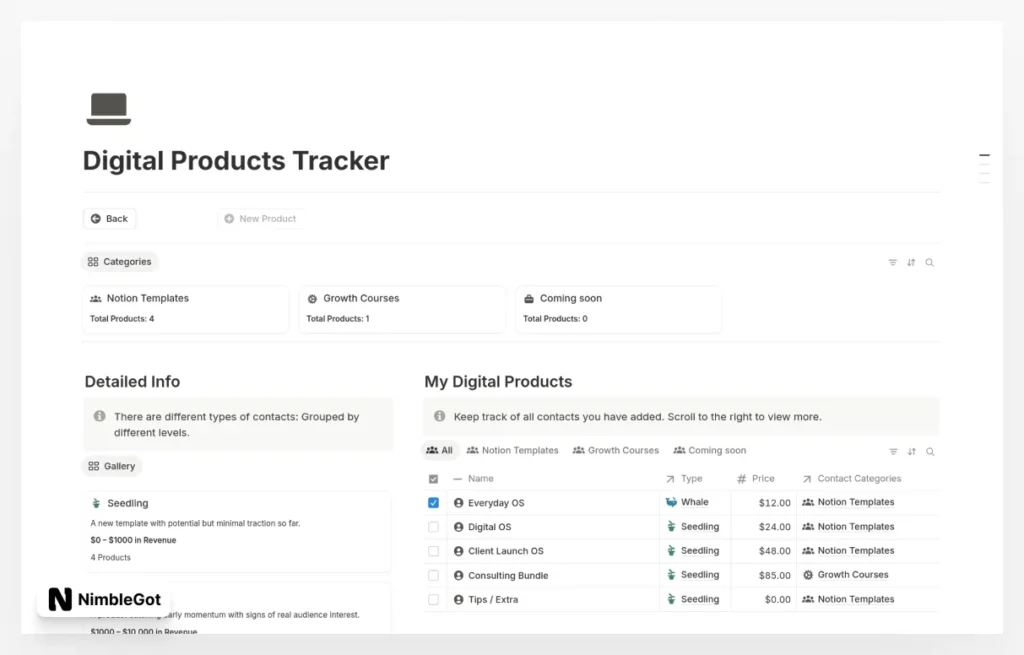Open the Everyday OS product page
The image size is (1024, 655).
496,503
